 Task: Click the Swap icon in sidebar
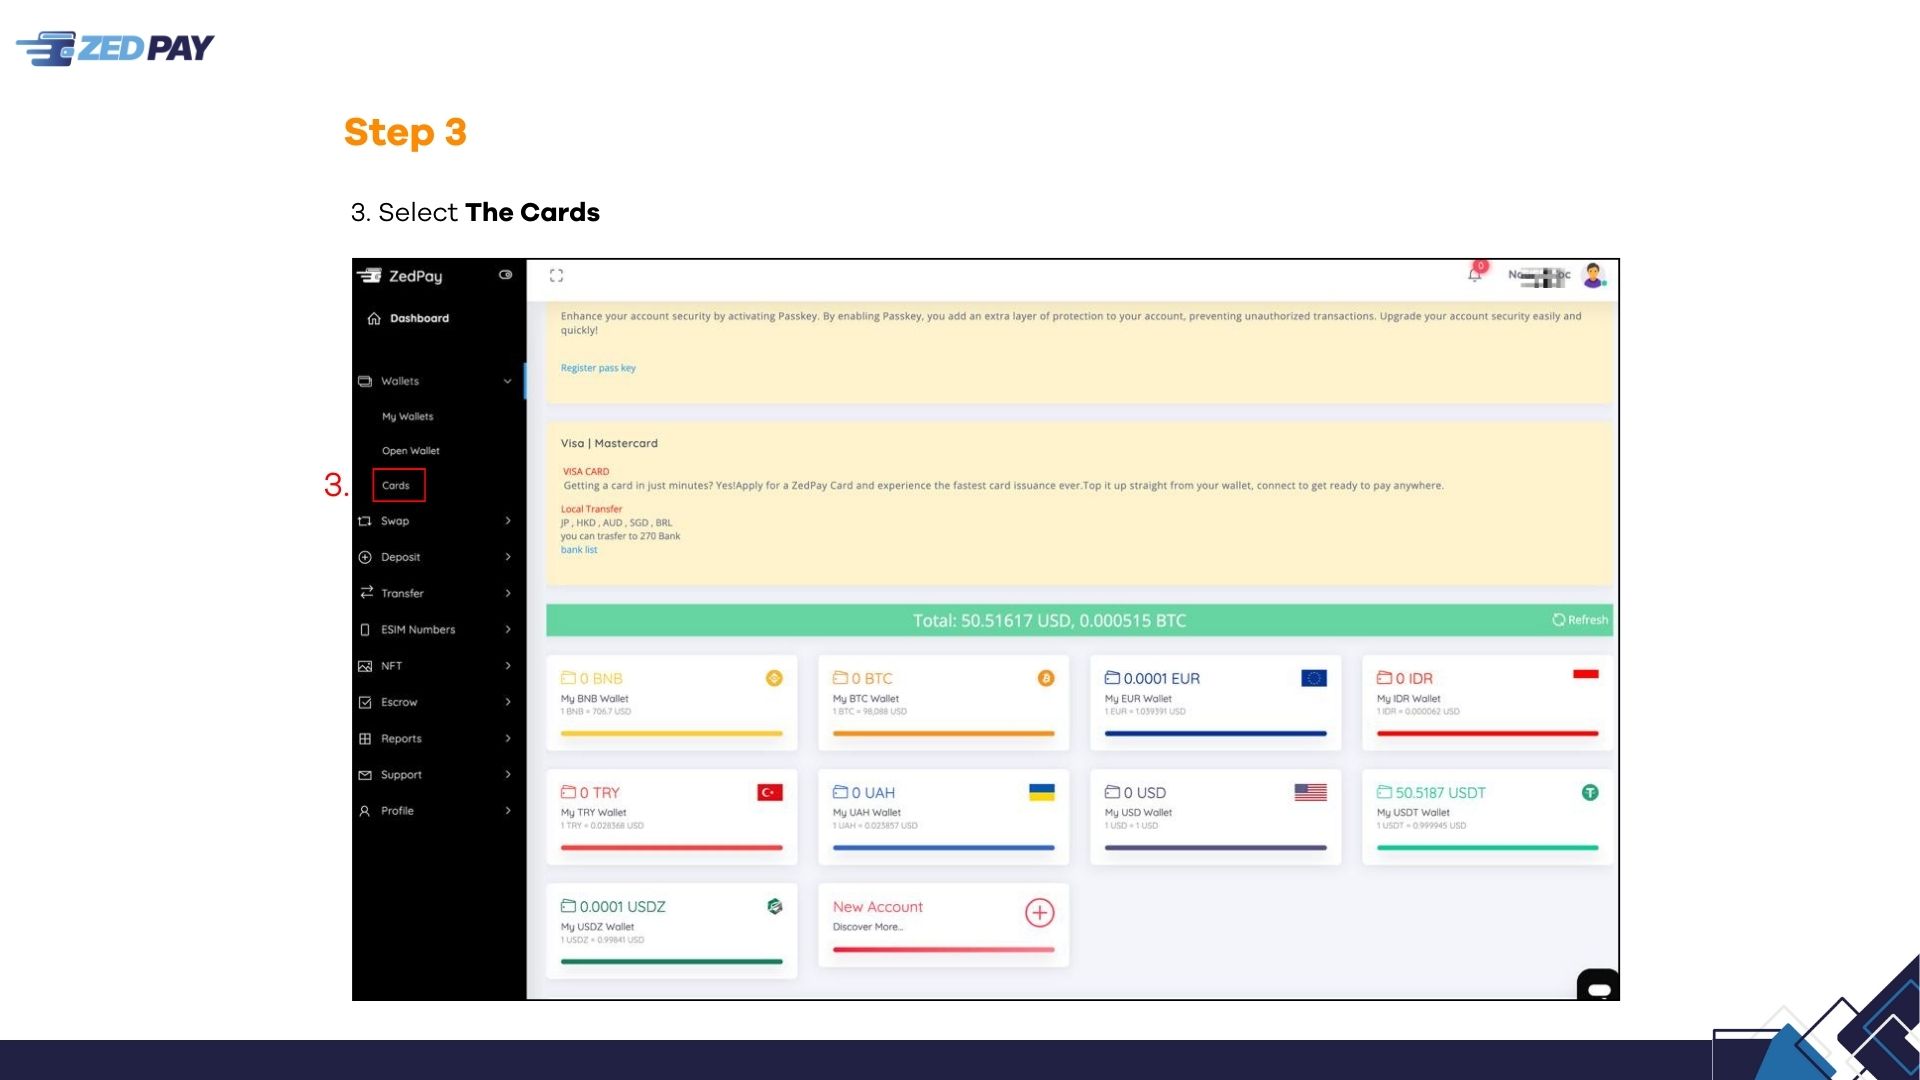coord(365,521)
